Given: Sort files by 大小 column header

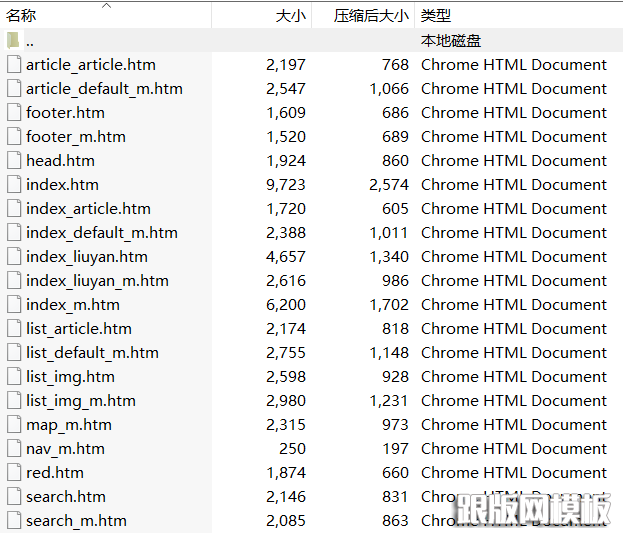Looking at the screenshot, I should 290,15.
